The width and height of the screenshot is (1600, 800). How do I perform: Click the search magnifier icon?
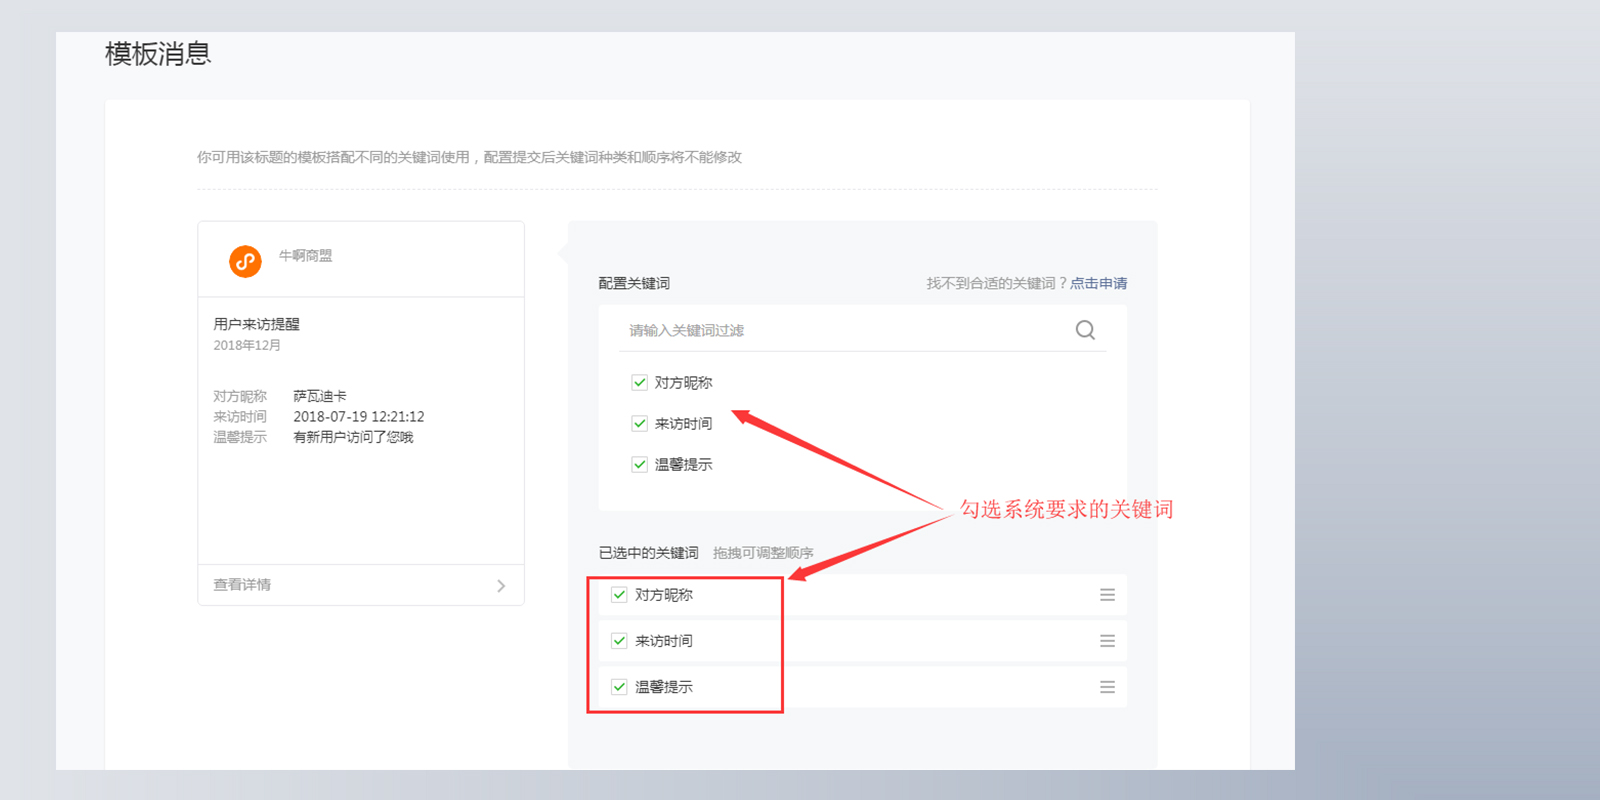tap(1085, 330)
